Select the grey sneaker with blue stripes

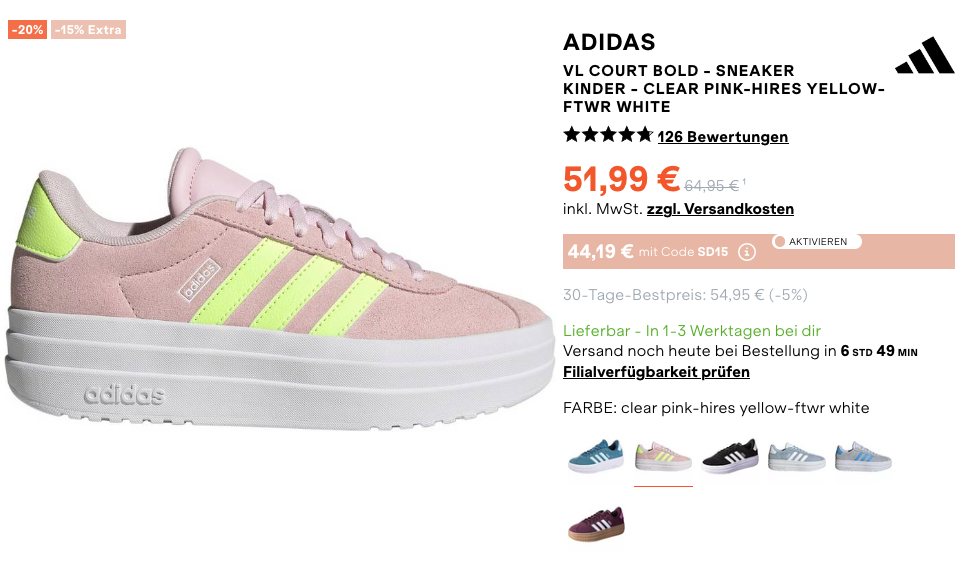coord(864,456)
